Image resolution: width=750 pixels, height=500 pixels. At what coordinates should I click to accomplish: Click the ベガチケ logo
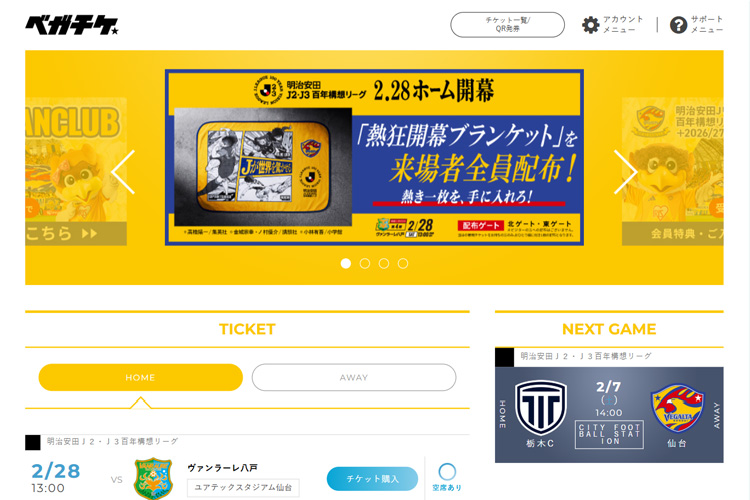72,25
